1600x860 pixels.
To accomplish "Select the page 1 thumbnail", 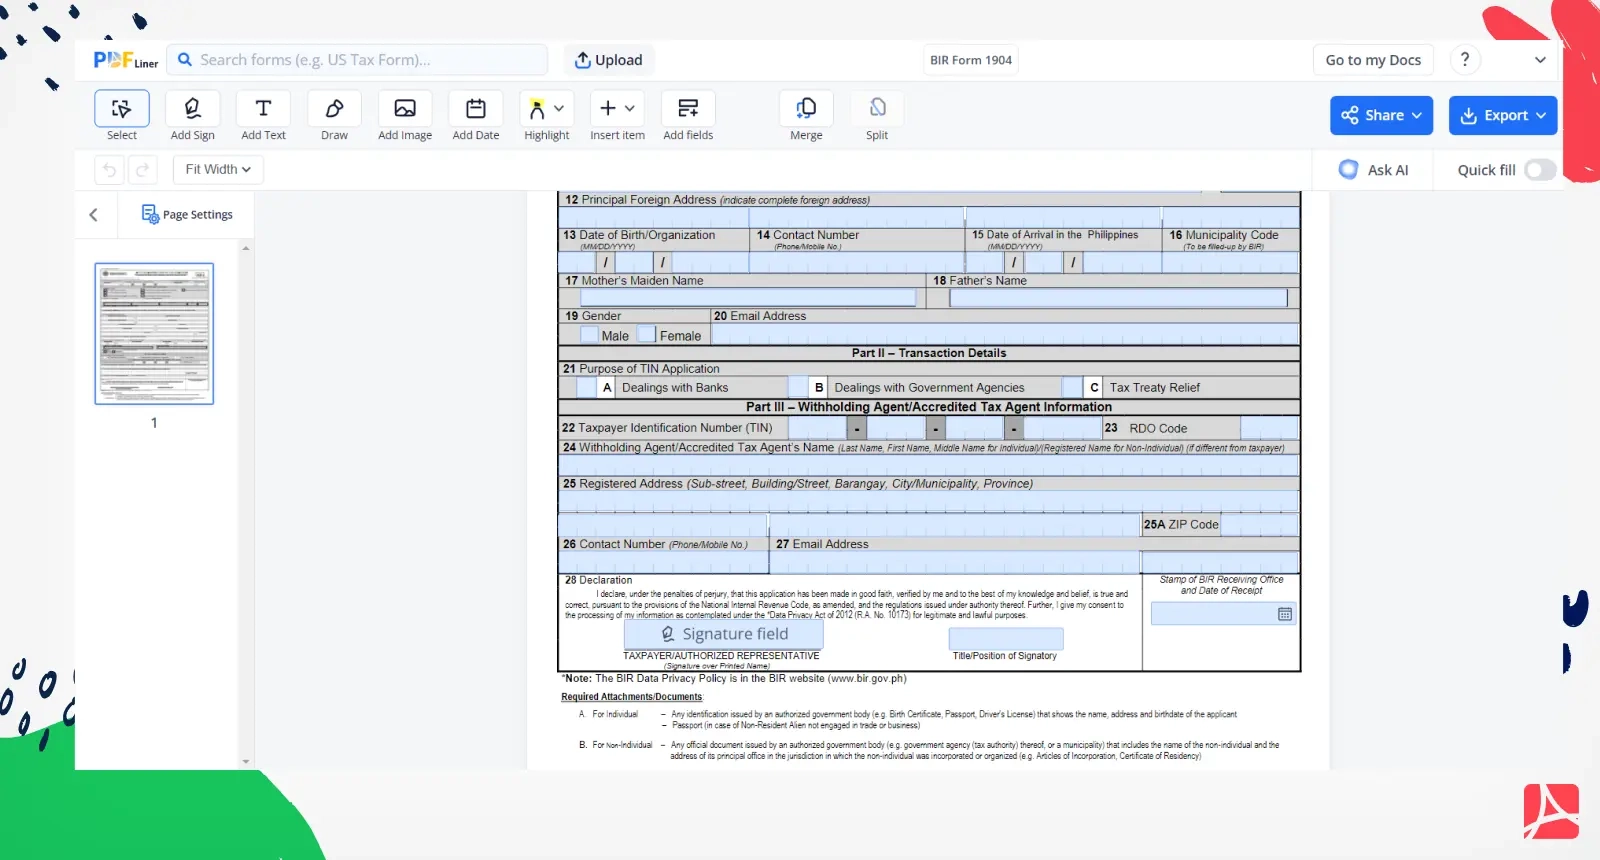I will pos(154,334).
